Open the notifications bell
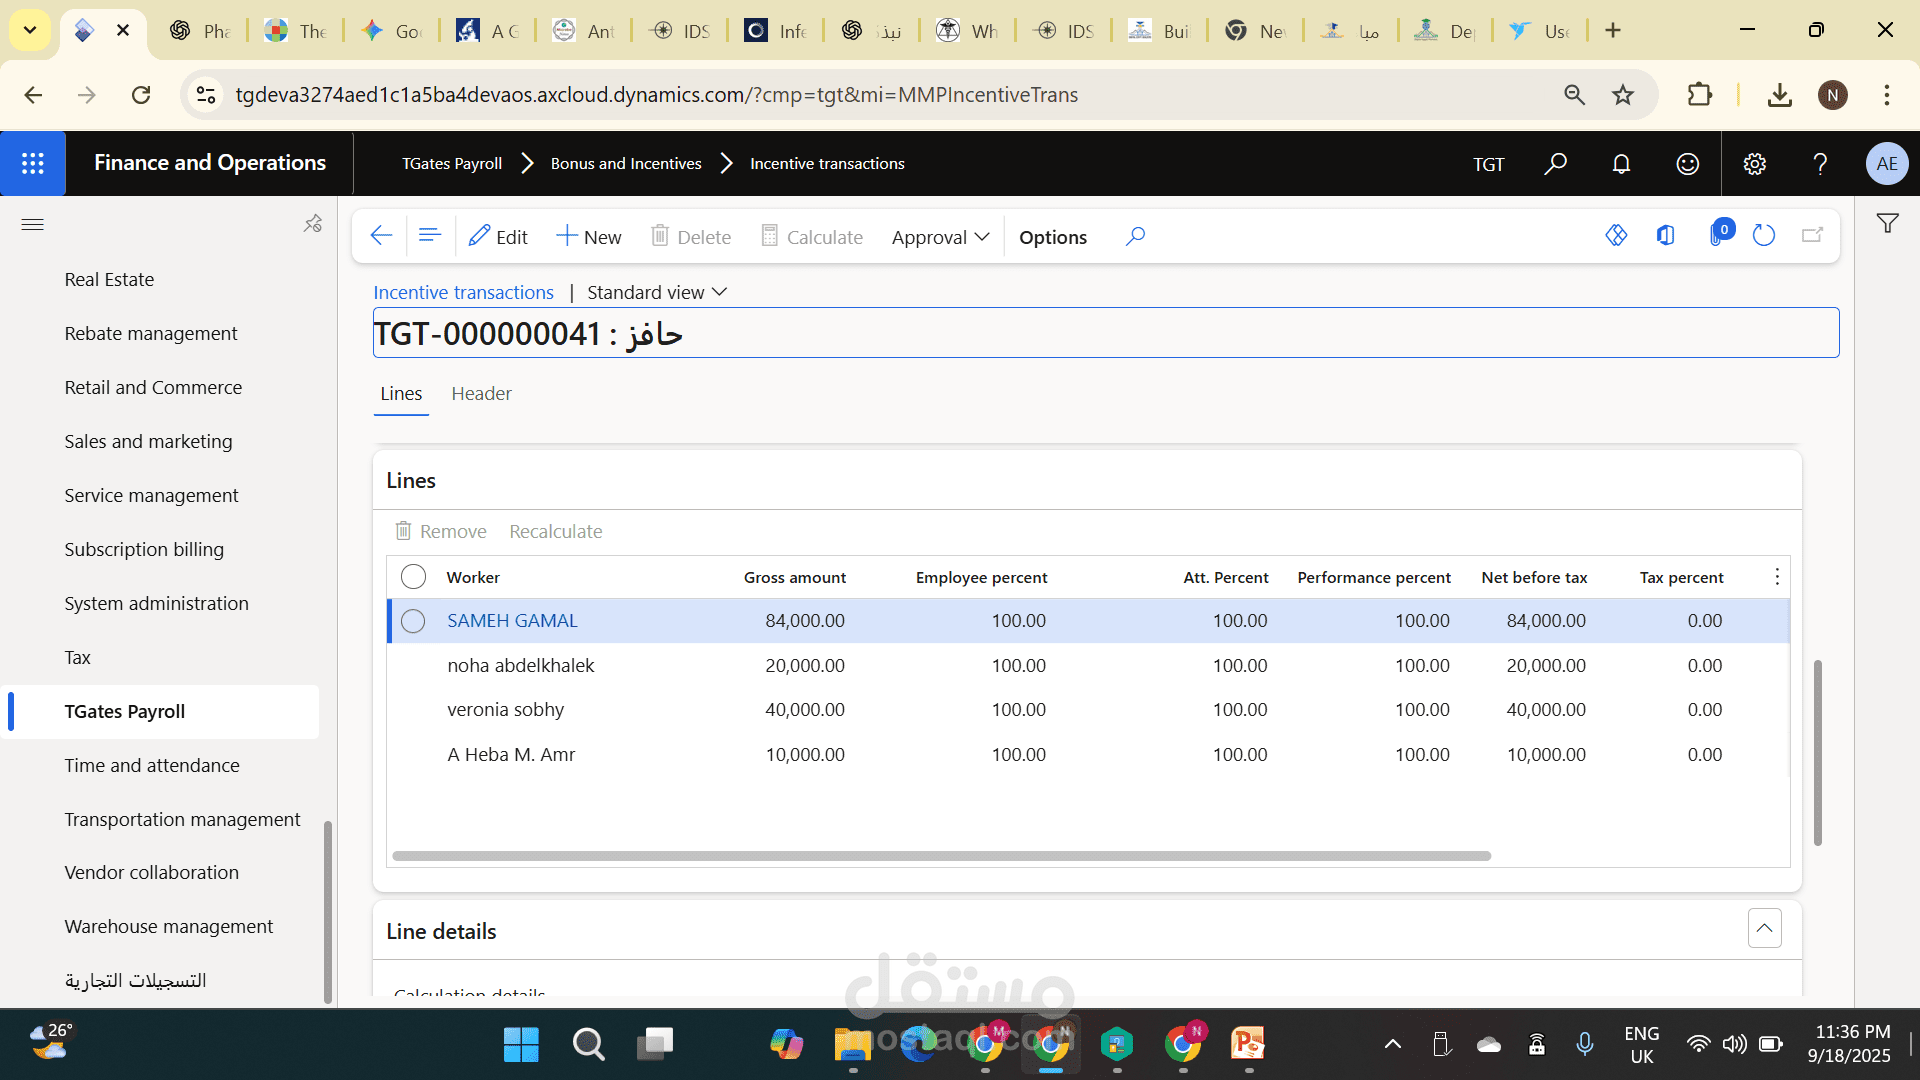This screenshot has height=1080, width=1920. (1621, 163)
